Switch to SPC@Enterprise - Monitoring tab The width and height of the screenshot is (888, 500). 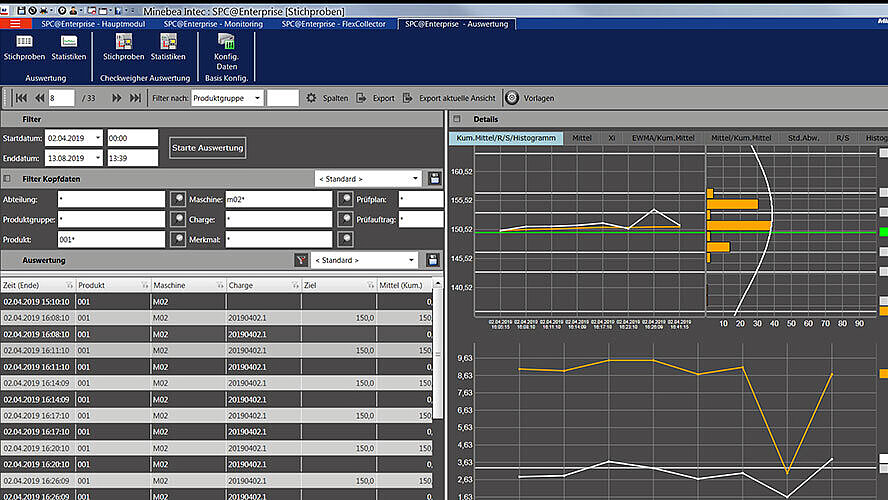213,24
